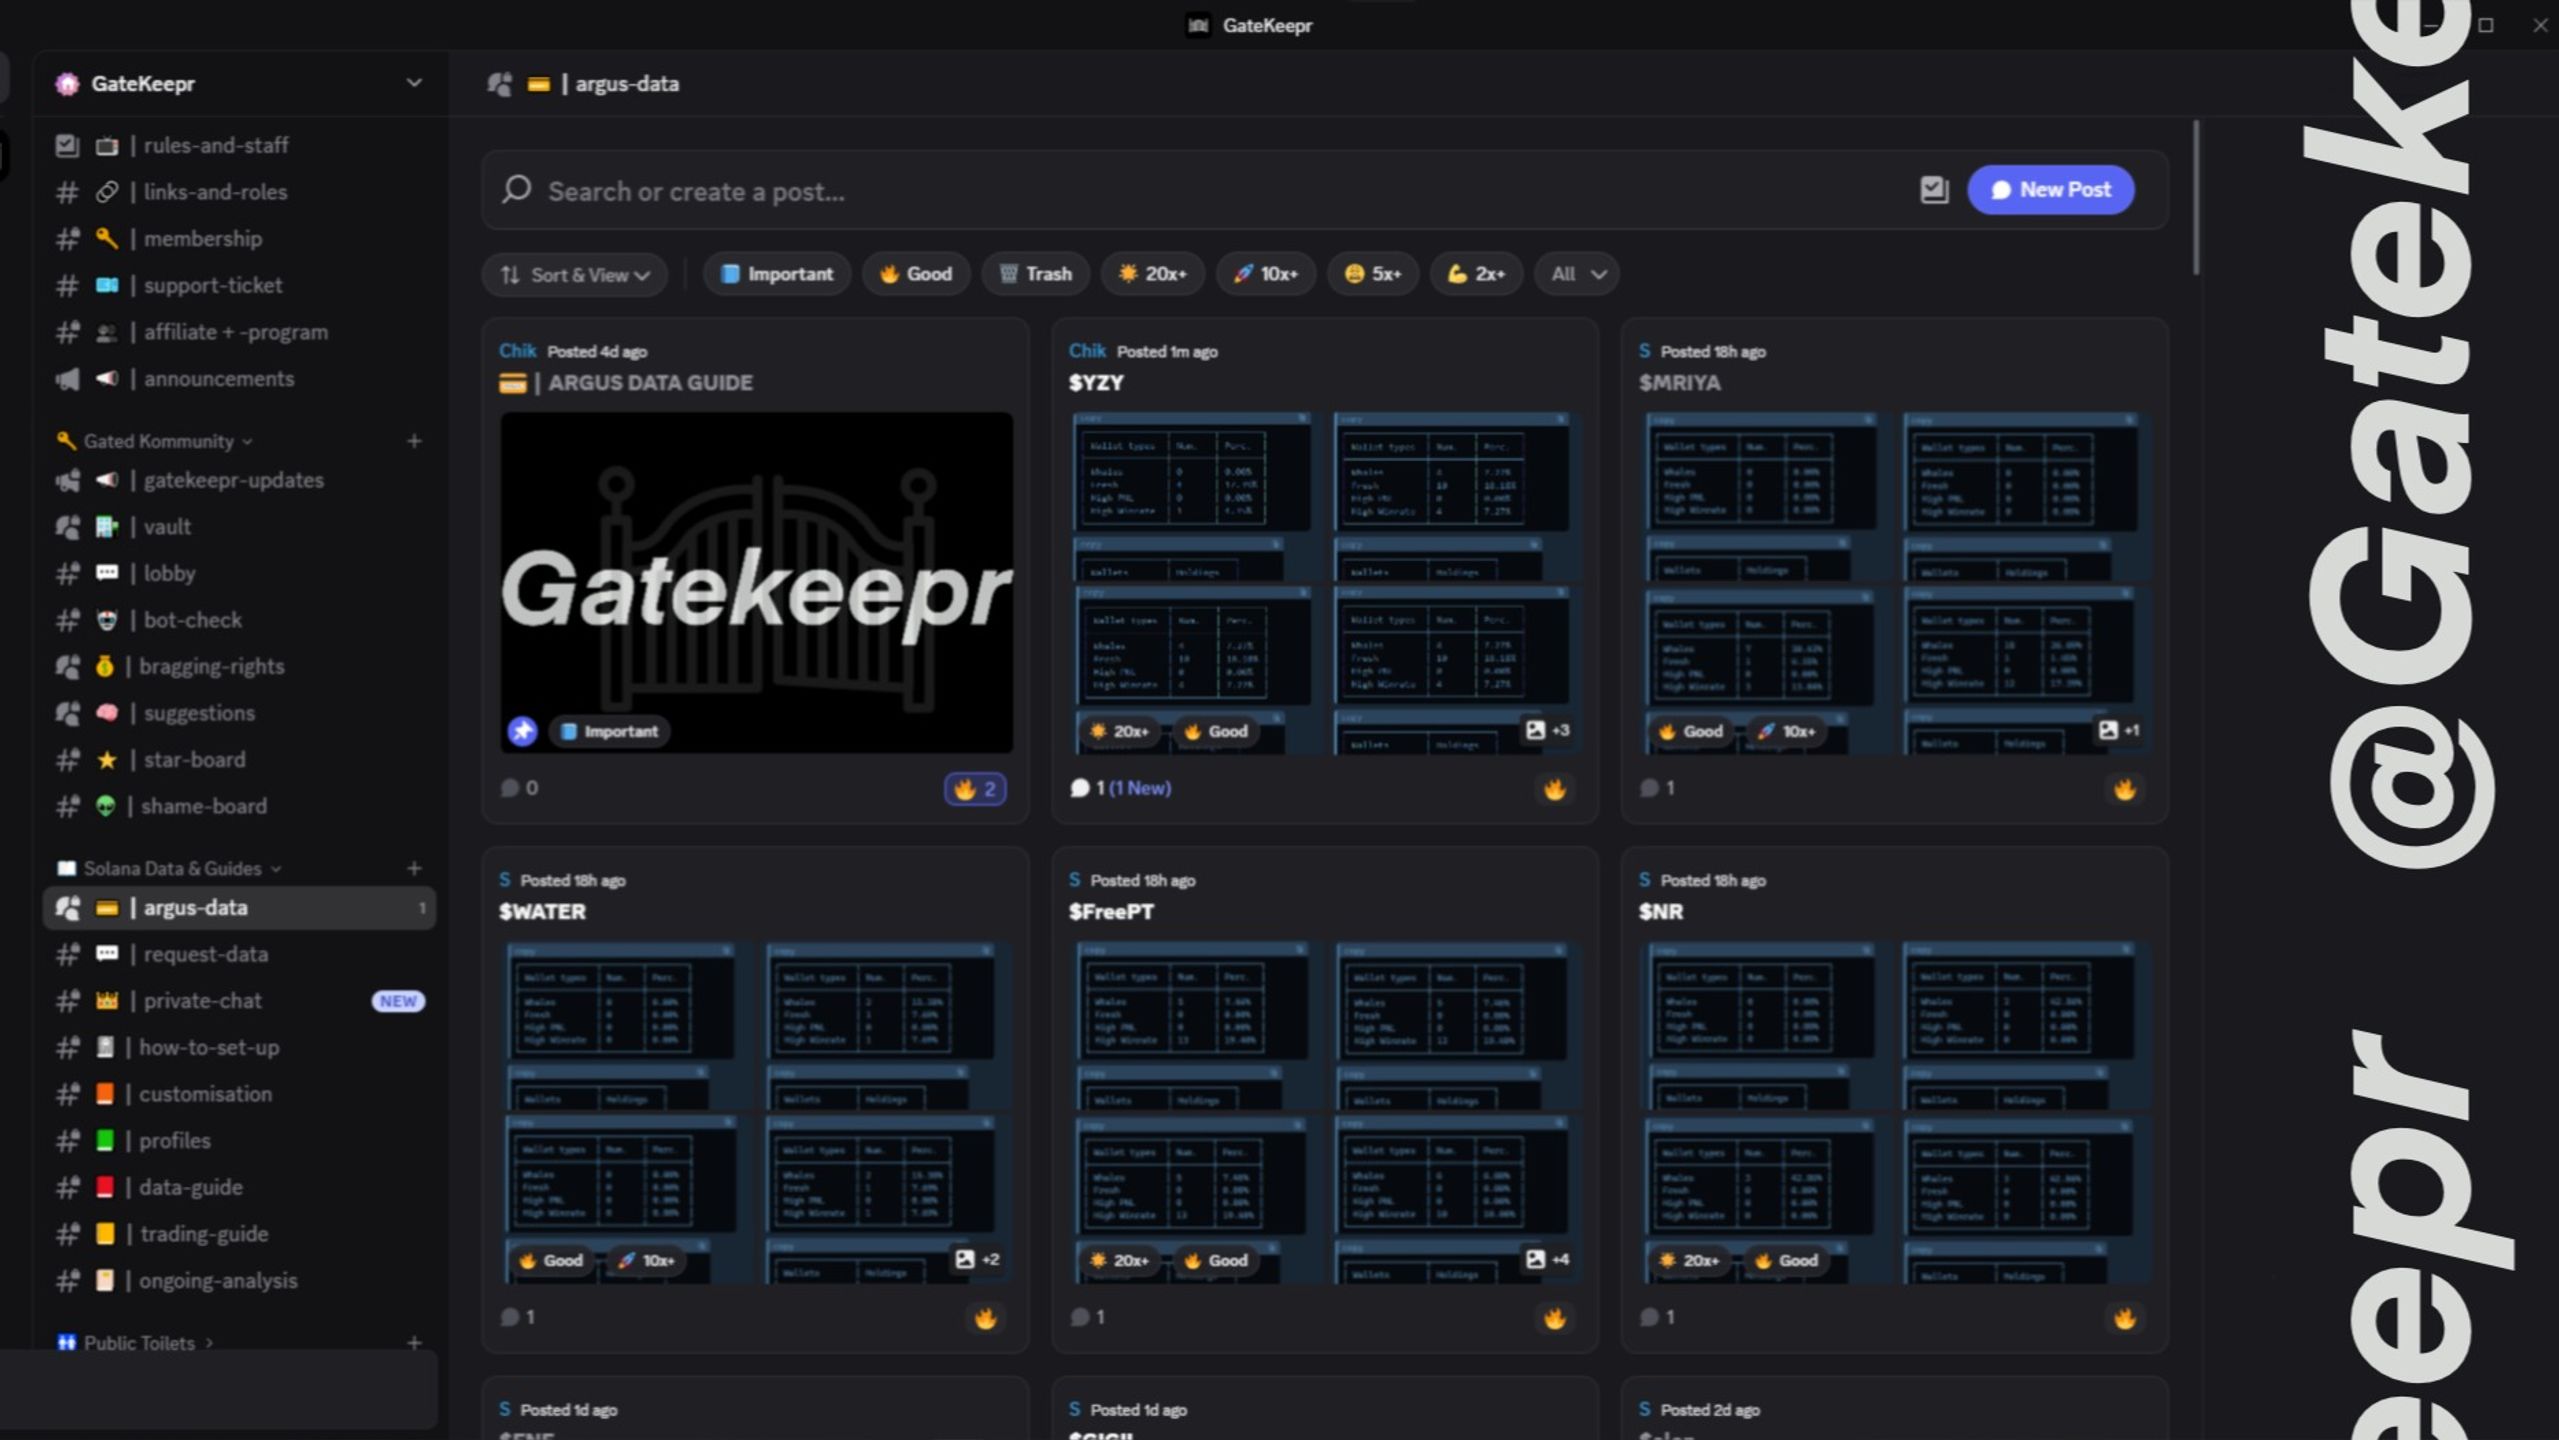The height and width of the screenshot is (1440, 2559).
Task: Open the All tags dropdown
Action: pyautogui.click(x=1578, y=274)
